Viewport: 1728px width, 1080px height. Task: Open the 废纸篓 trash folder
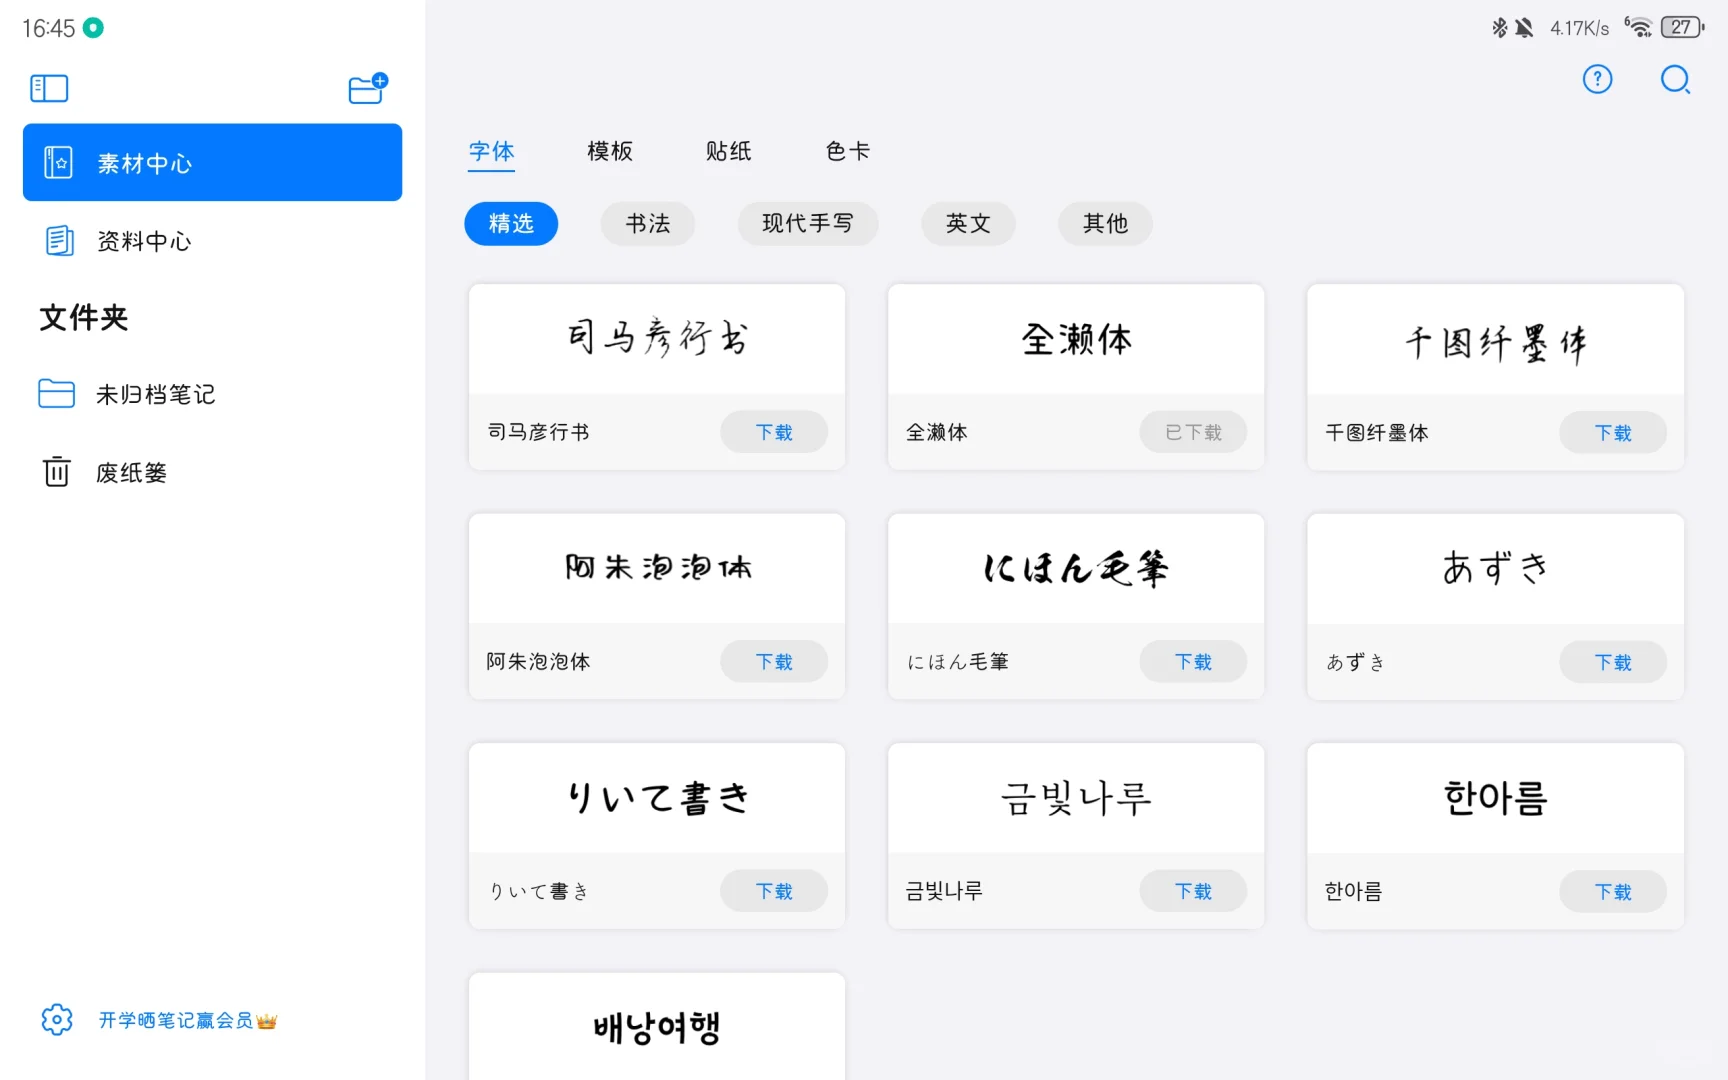click(131, 472)
